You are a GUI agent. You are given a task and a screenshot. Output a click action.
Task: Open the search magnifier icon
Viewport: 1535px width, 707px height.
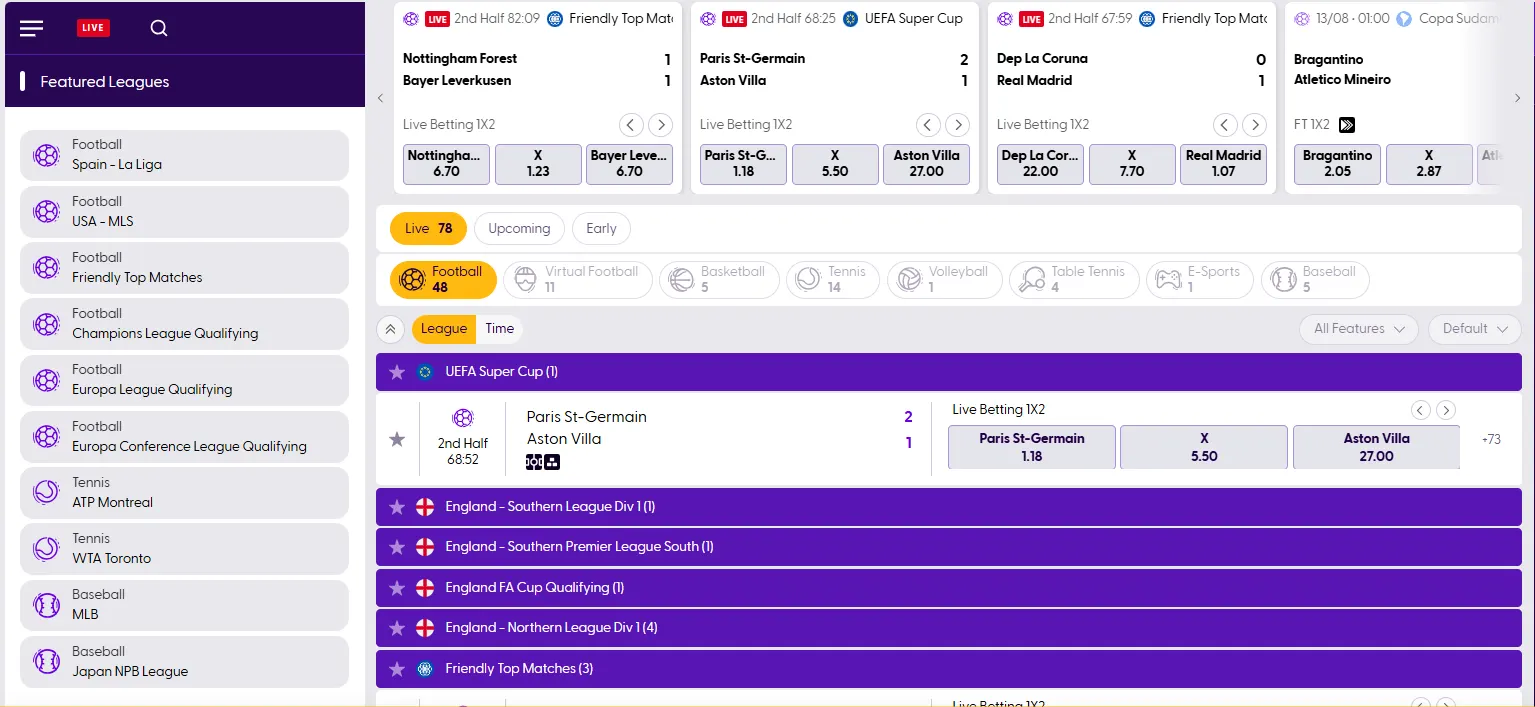click(159, 28)
